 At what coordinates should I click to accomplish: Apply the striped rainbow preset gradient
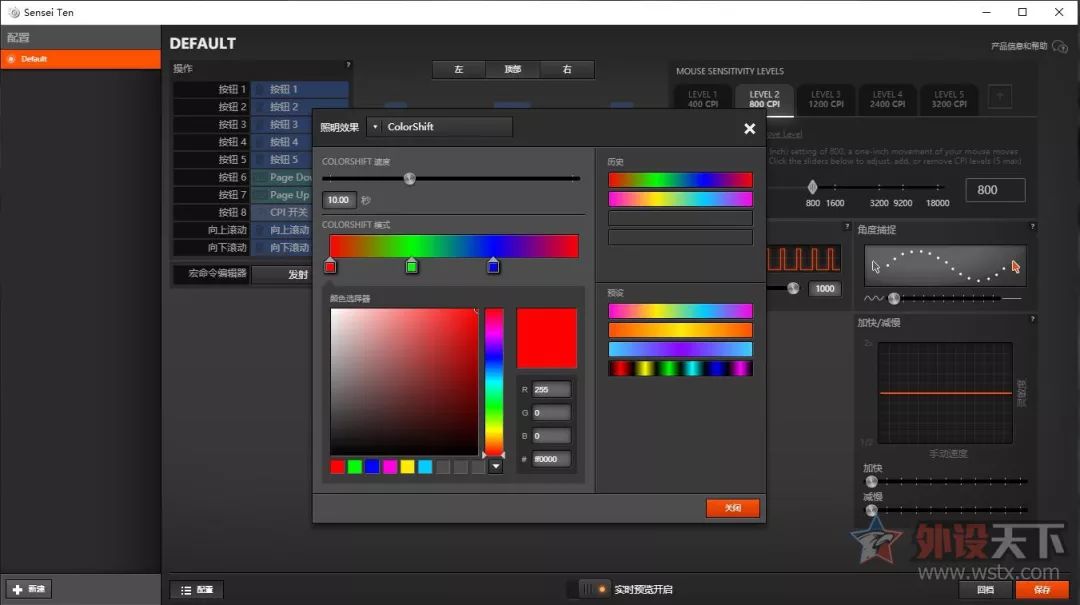(681, 369)
